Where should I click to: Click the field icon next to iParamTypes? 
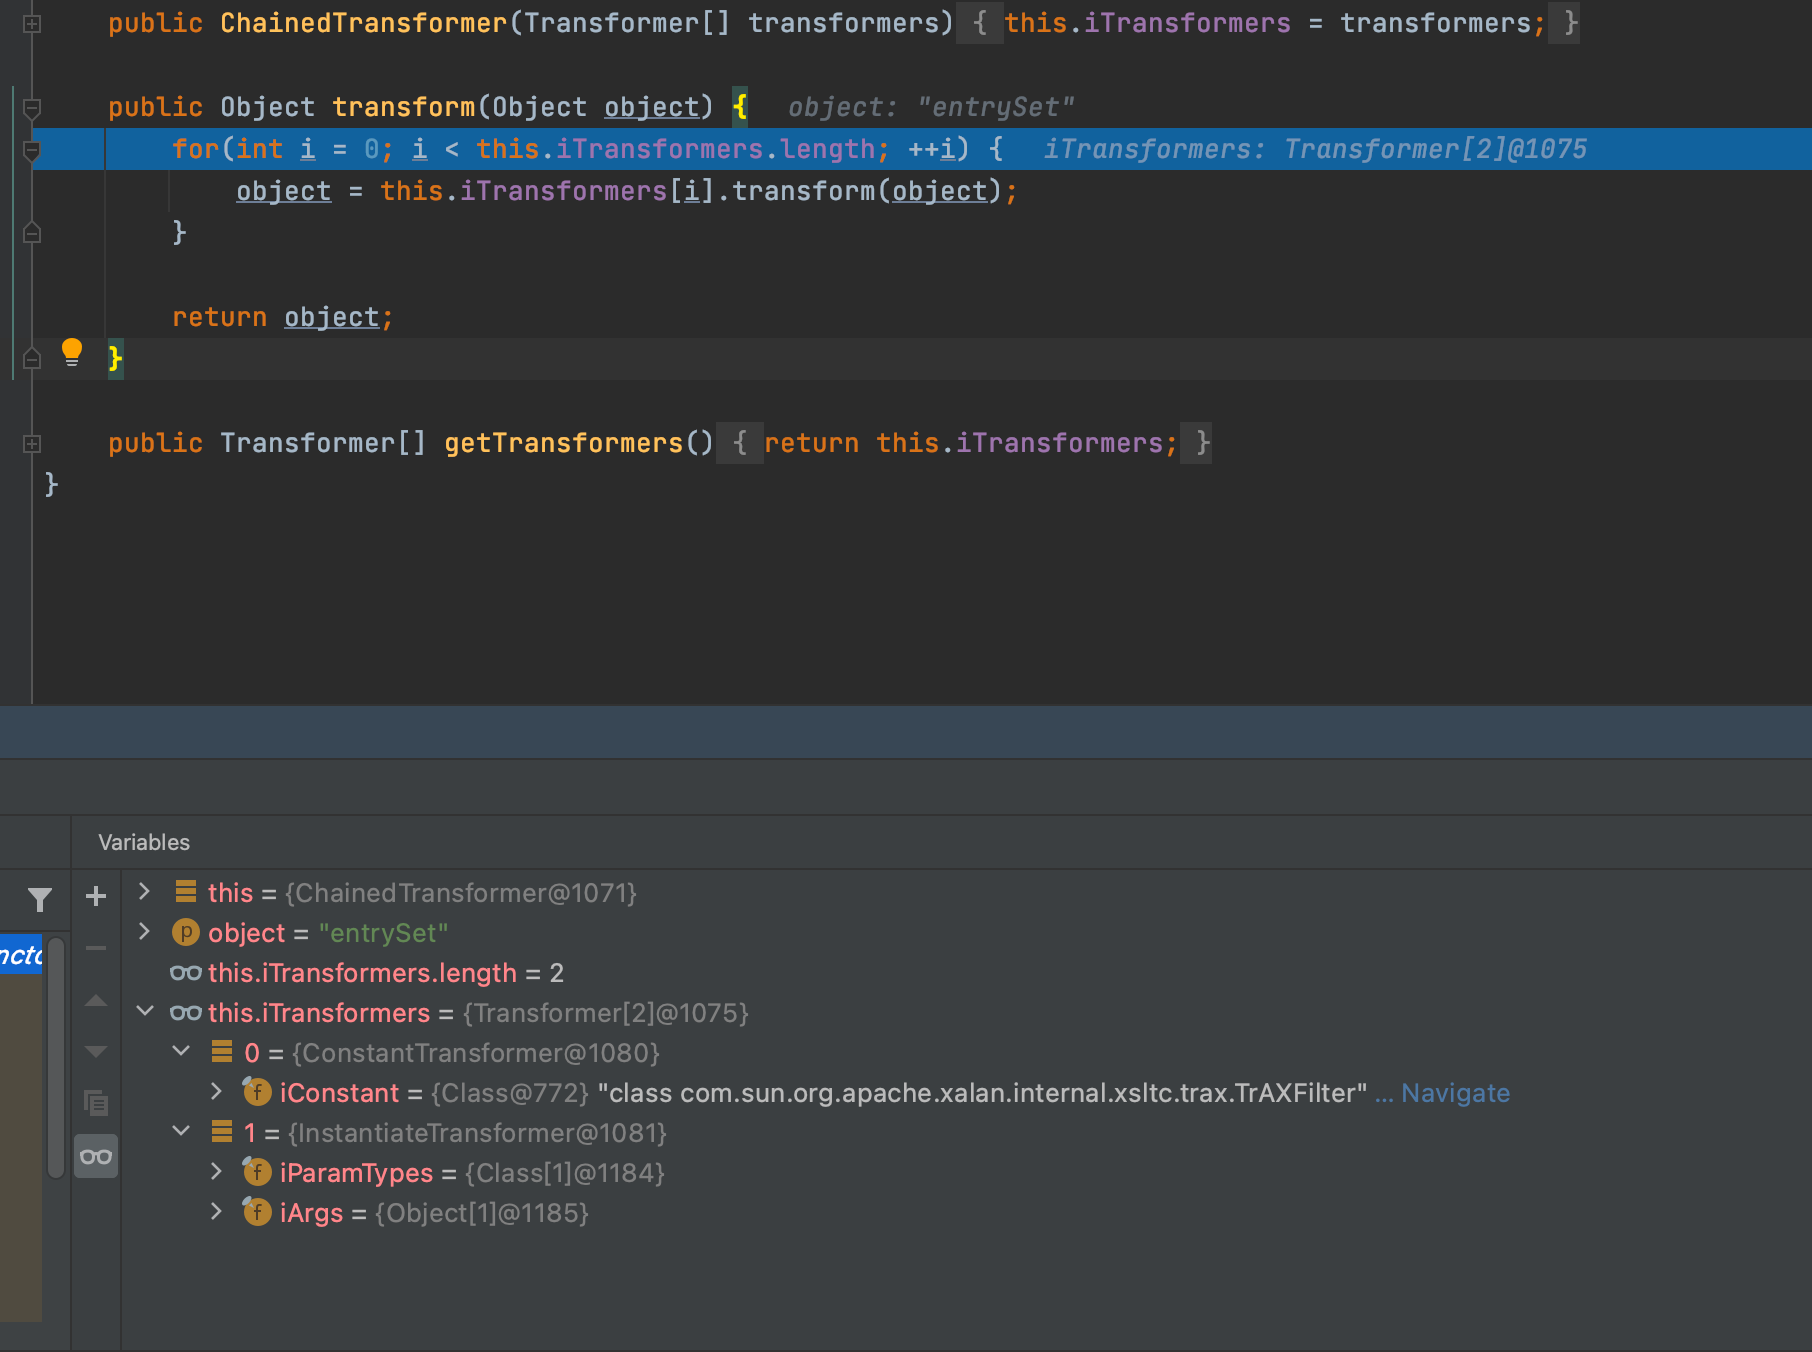click(257, 1171)
